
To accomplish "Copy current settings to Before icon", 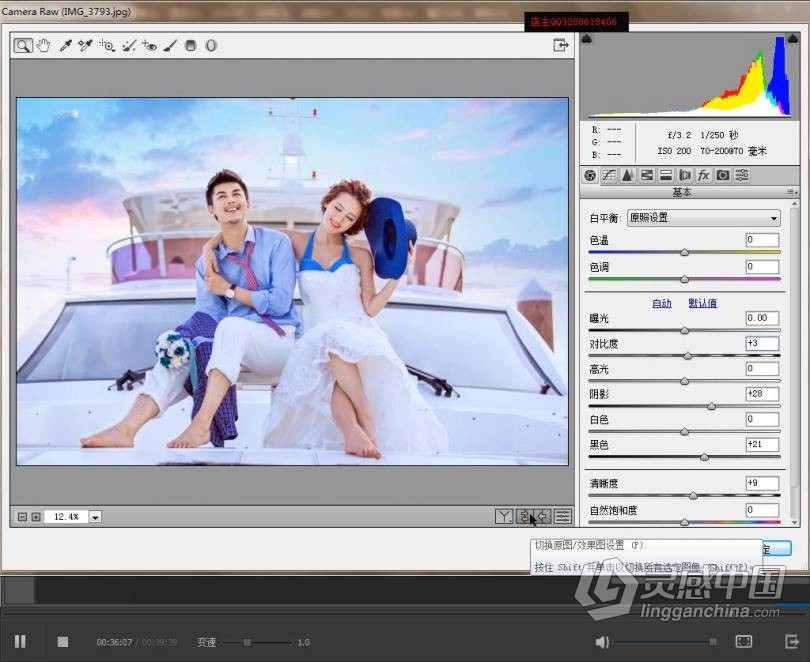I will pyautogui.click(x=543, y=516).
